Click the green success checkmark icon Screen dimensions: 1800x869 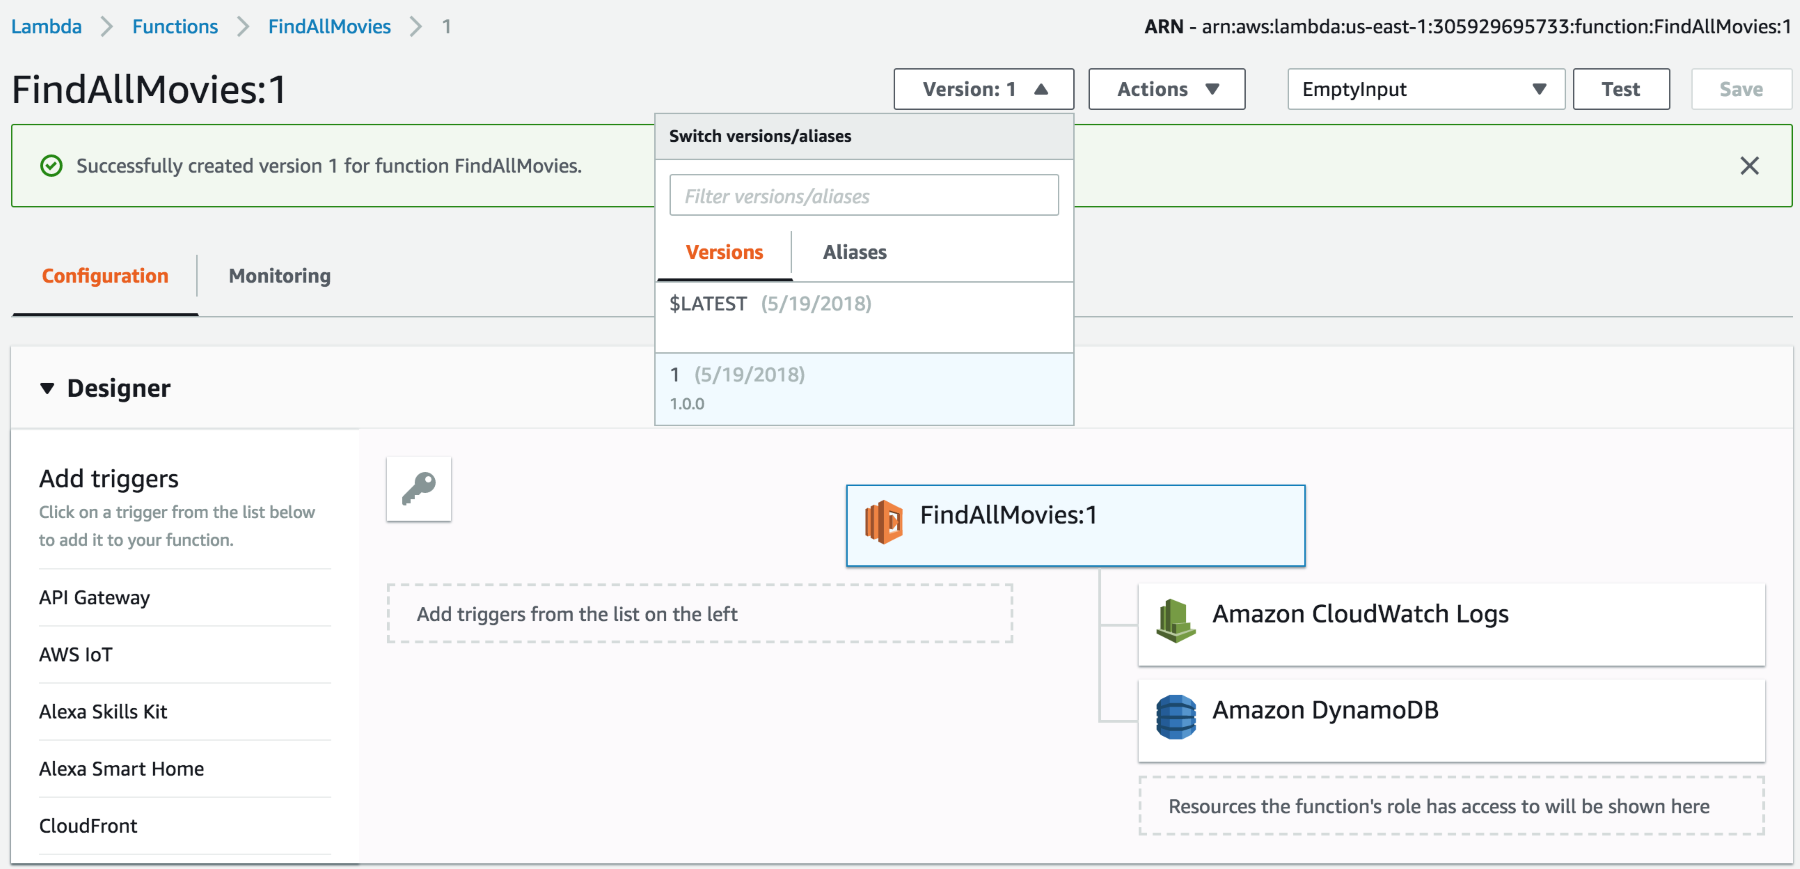coord(51,166)
